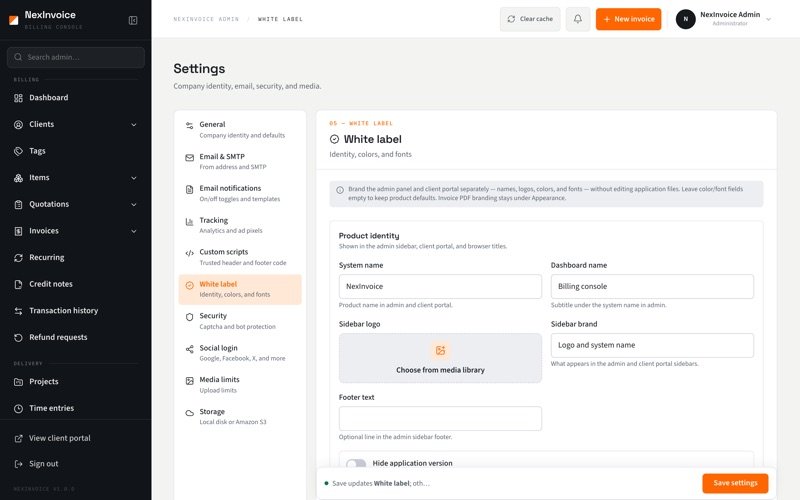Open the Tracking settings tab

[x=240, y=226]
